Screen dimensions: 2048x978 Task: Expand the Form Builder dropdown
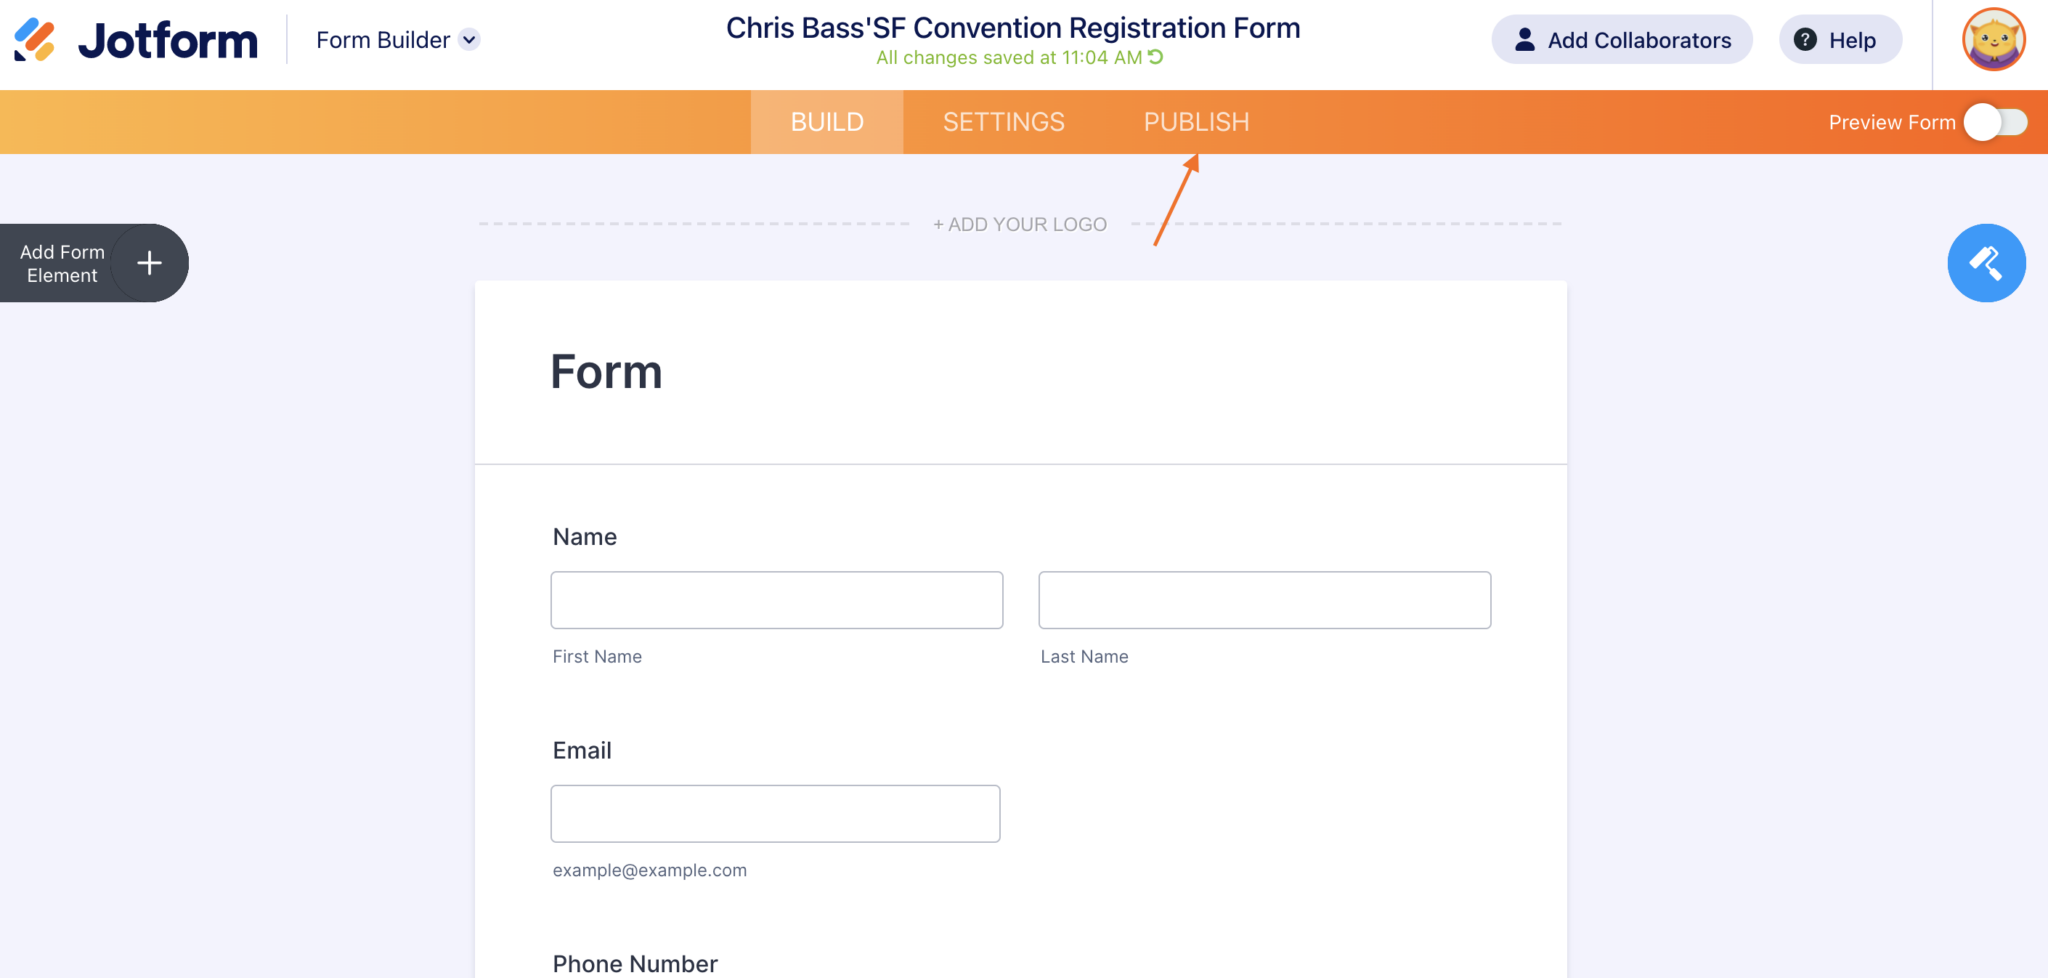tap(469, 40)
